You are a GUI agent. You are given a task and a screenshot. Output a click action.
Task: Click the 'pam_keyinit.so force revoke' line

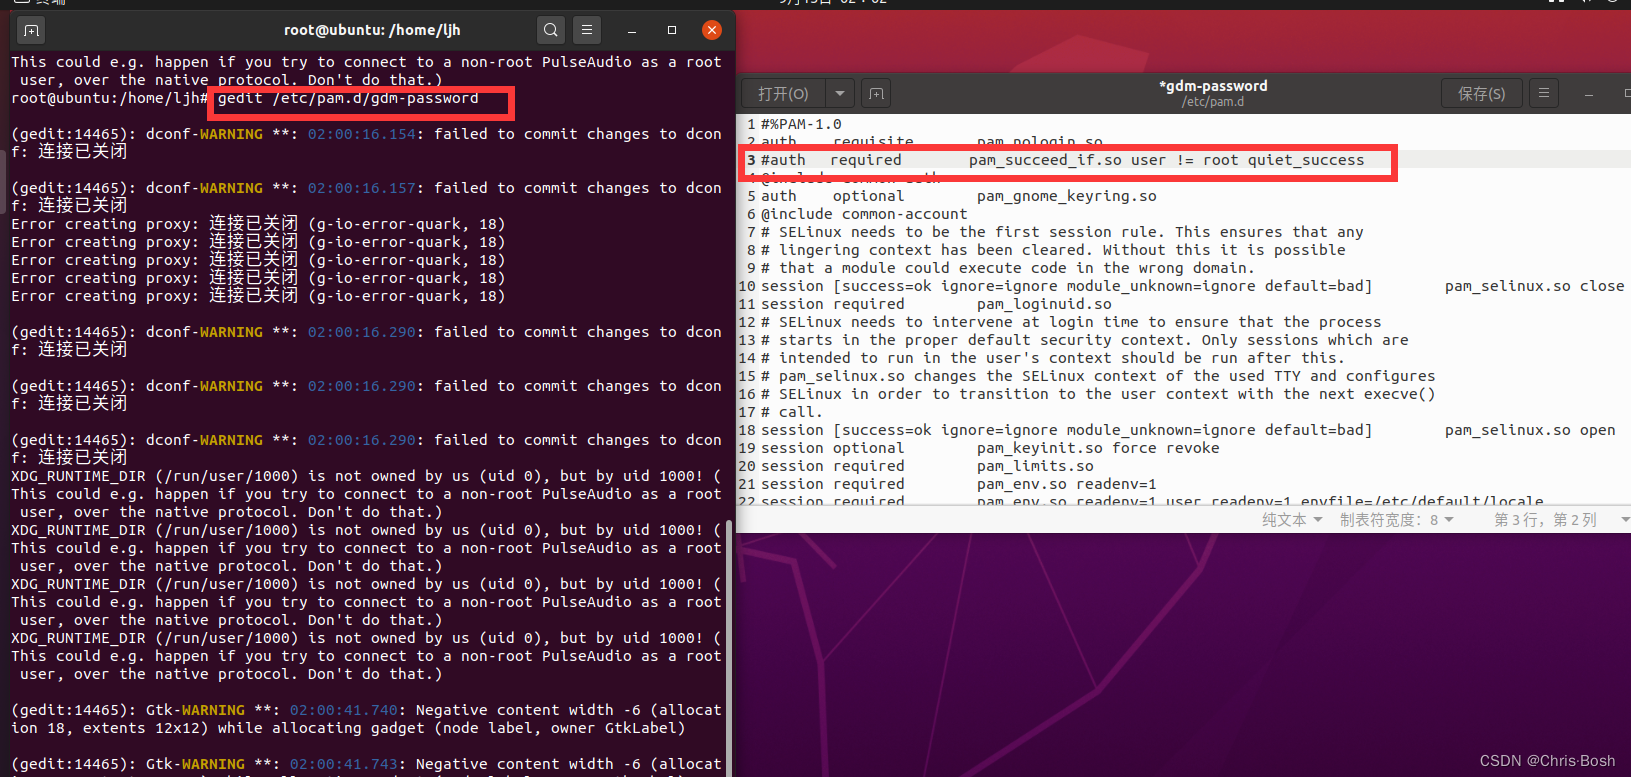990,448
